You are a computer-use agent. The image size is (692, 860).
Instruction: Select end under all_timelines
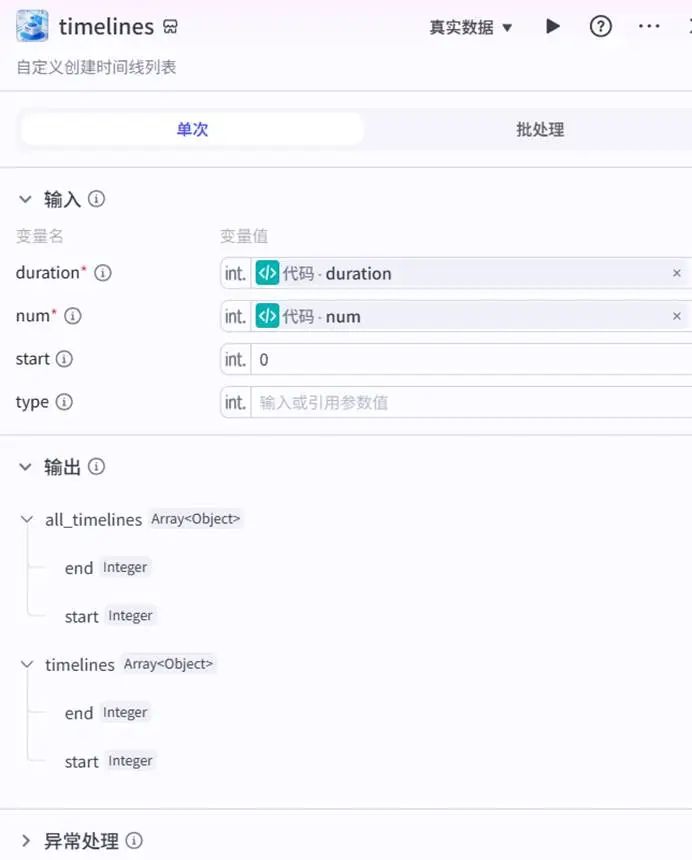click(x=79, y=568)
